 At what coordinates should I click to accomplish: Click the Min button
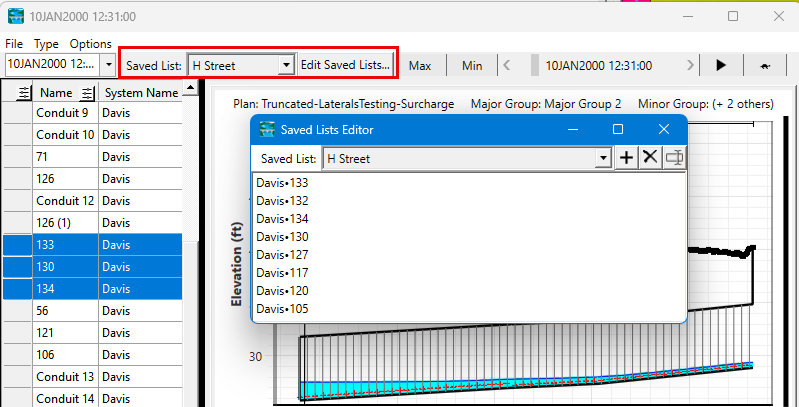(472, 65)
